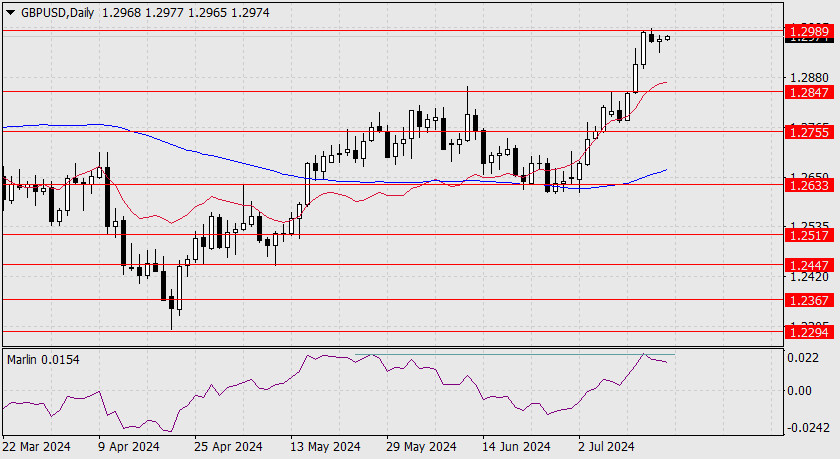The image size is (840, 459).
Task: Select the 1.2517 red price label
Action: click(809, 235)
